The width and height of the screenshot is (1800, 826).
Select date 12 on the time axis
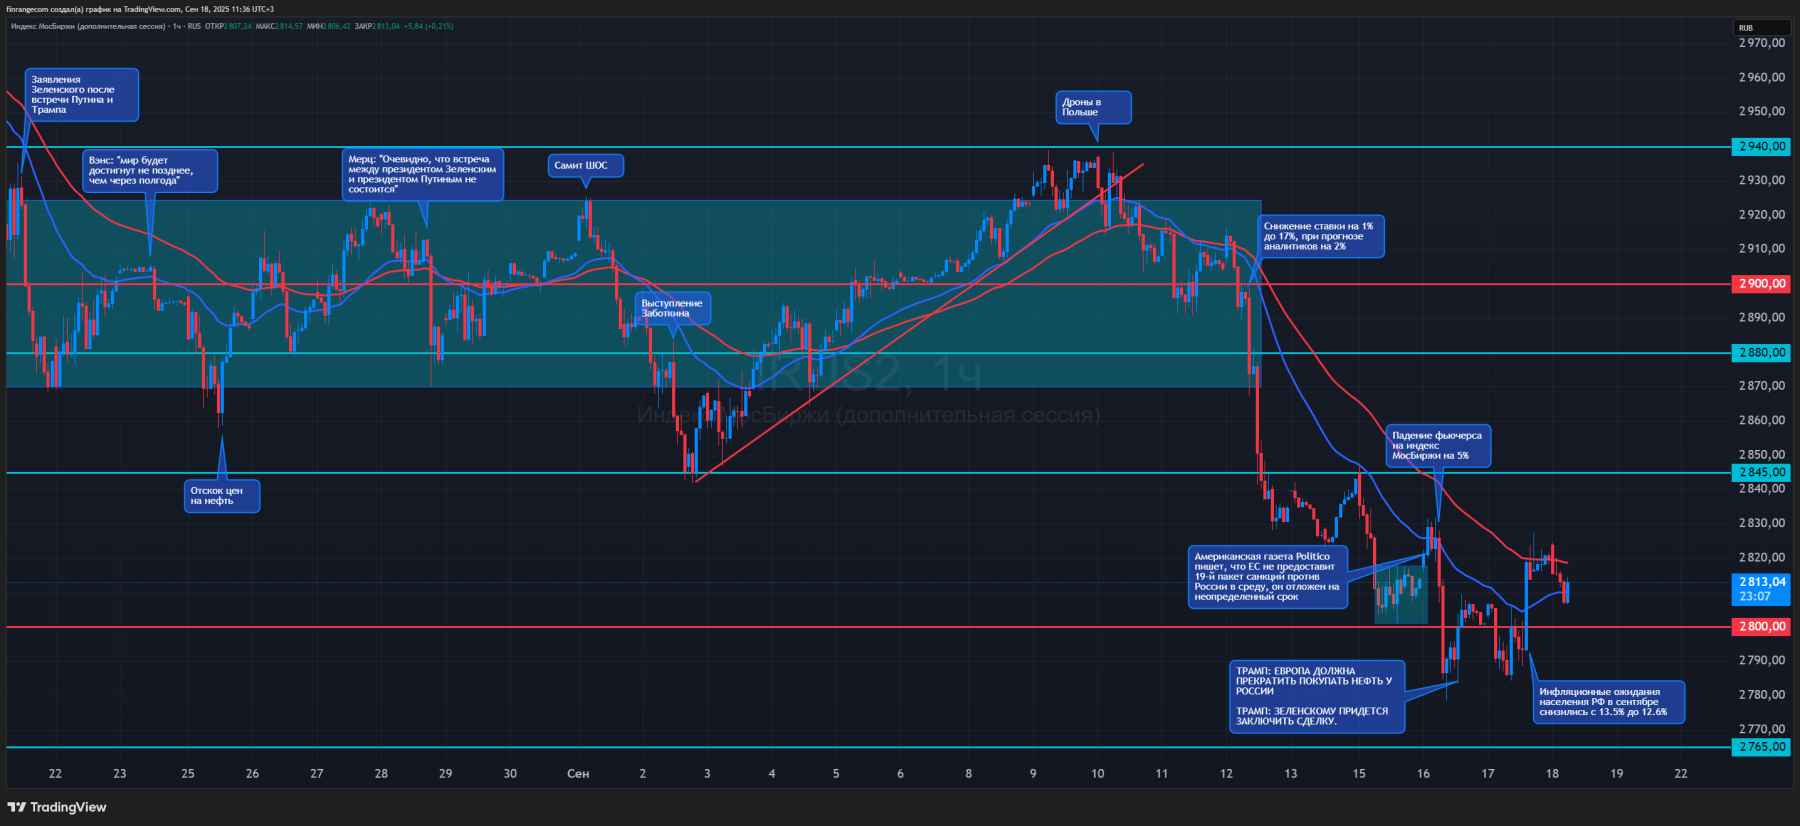click(x=1226, y=774)
